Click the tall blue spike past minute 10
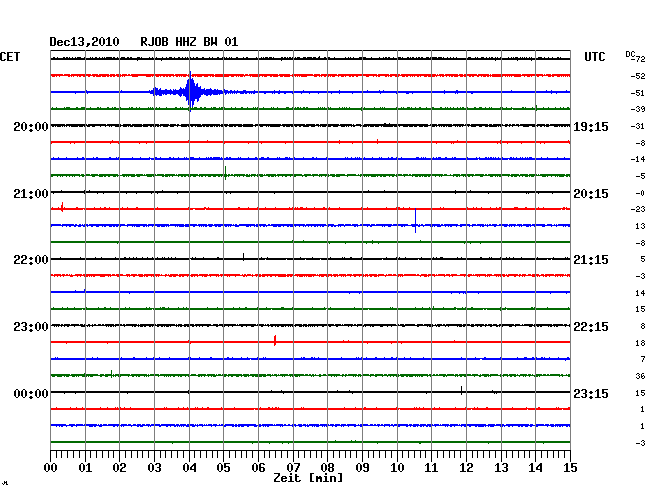650x494 pixels. 415,221
